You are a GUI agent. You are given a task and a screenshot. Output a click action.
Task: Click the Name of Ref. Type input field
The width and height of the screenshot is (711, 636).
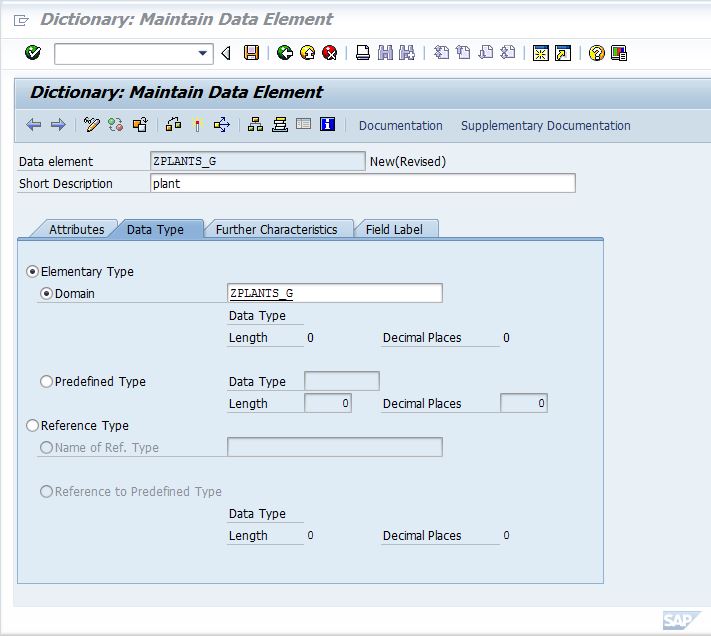point(335,447)
